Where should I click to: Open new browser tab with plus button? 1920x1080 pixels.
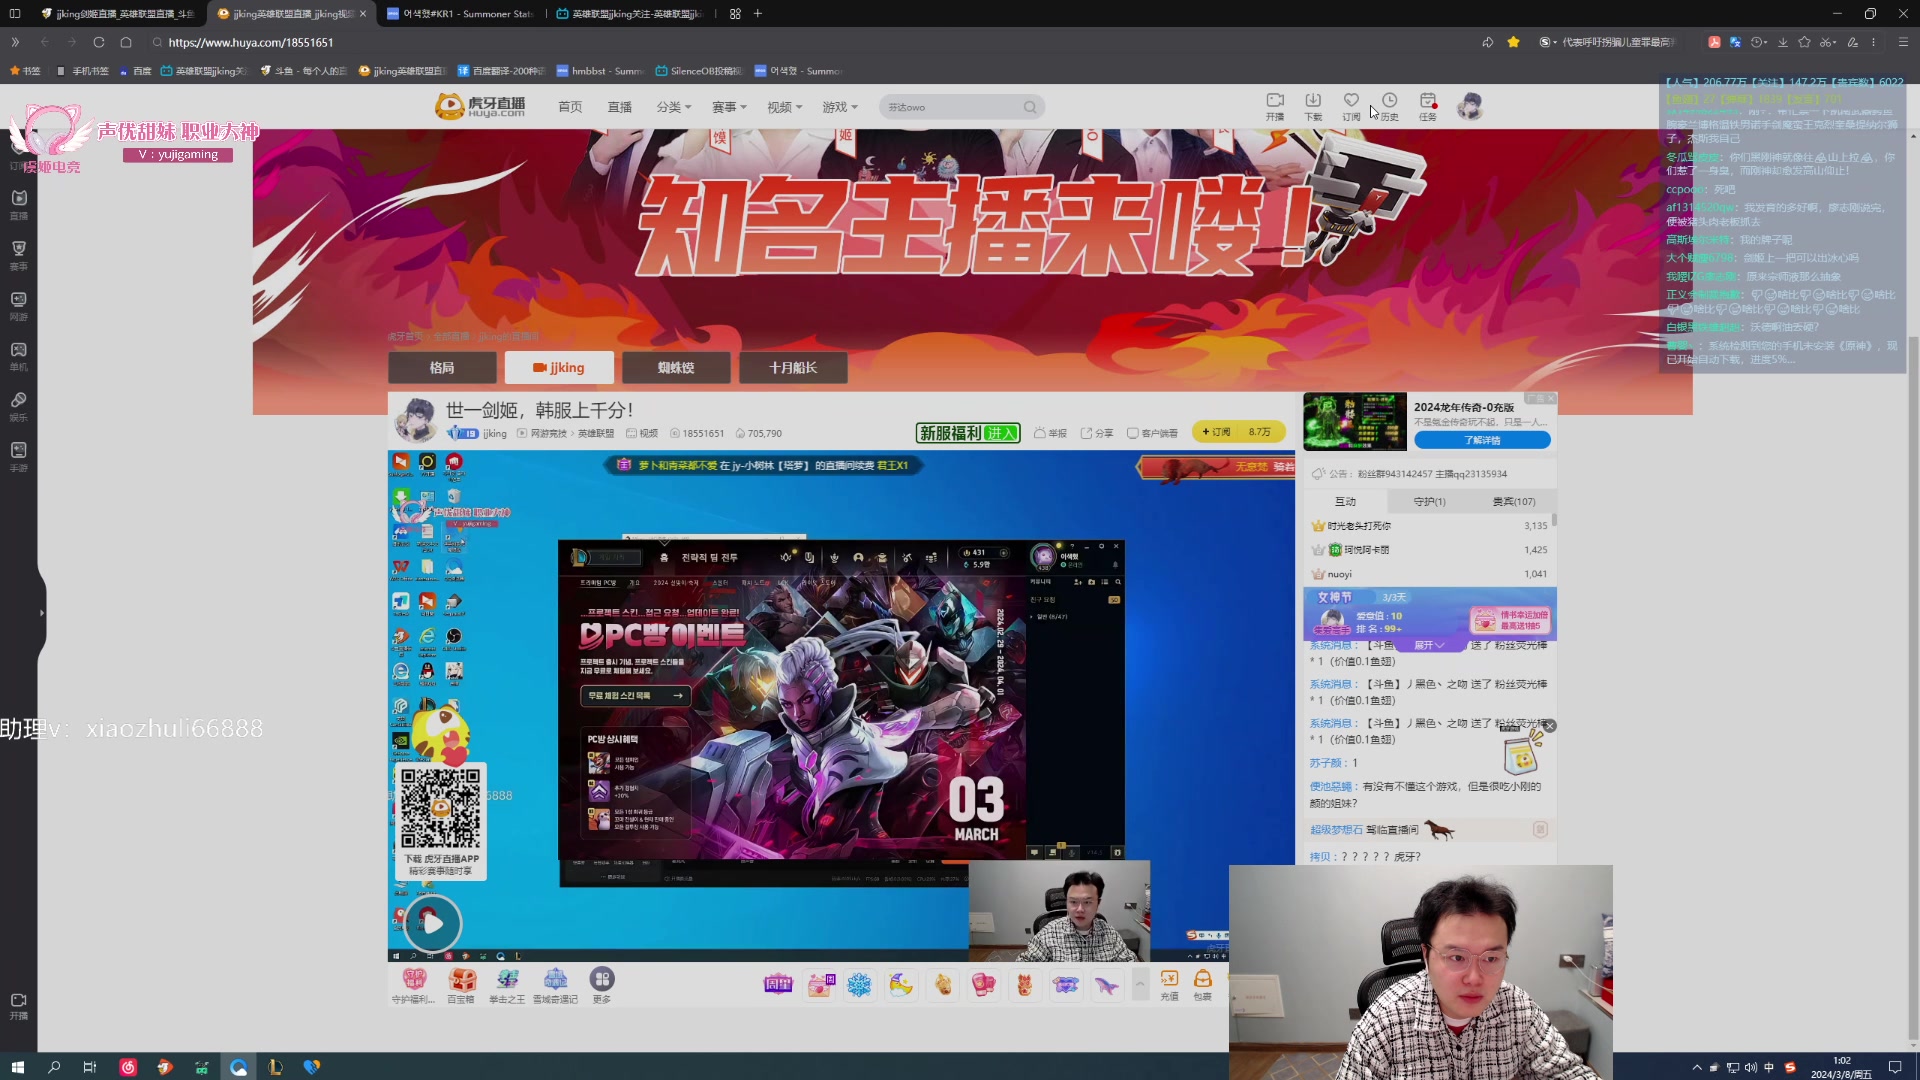tap(758, 14)
